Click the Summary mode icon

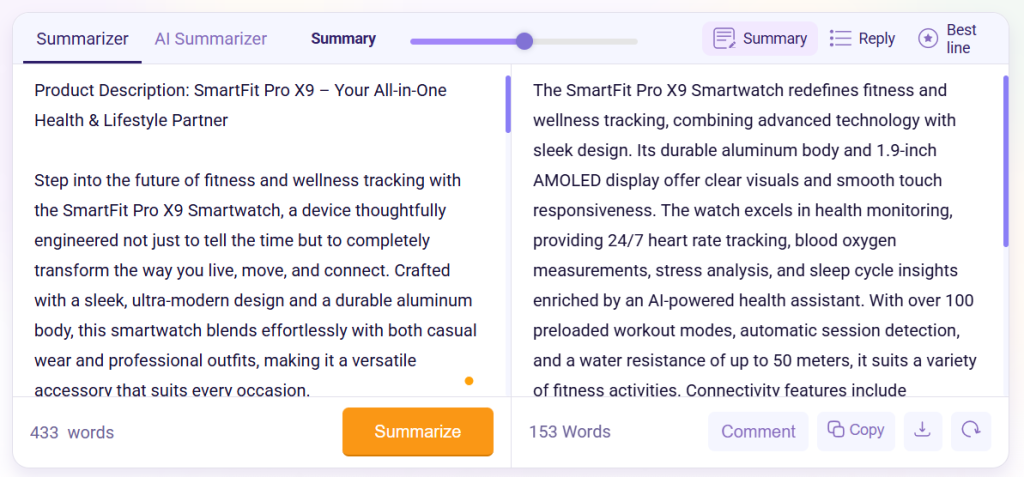(725, 39)
